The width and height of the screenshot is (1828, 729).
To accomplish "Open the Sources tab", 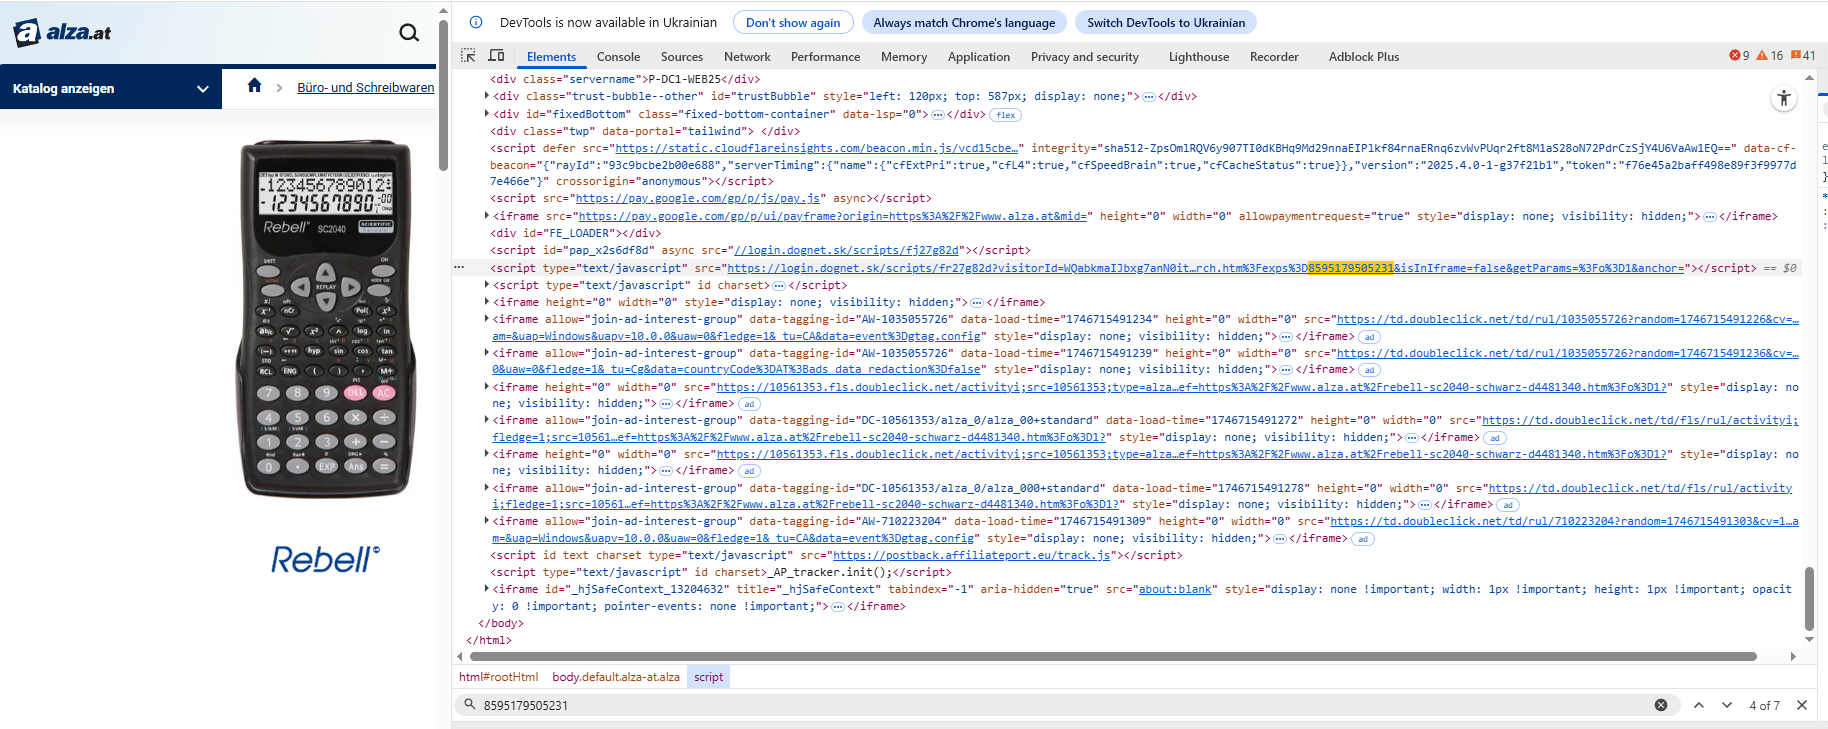I will pos(682,57).
